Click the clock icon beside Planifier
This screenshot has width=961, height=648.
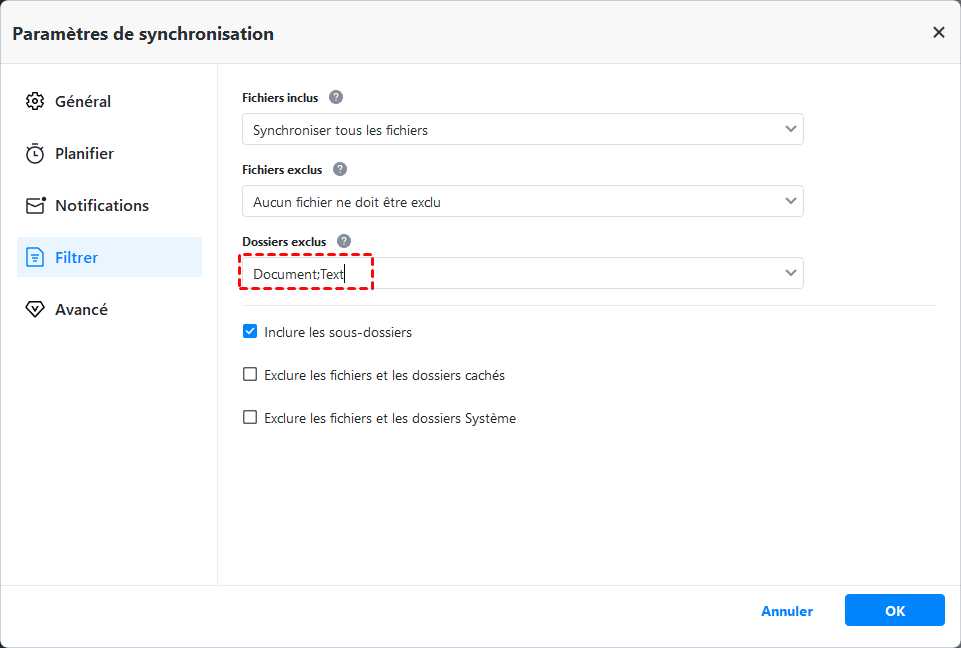tap(35, 153)
